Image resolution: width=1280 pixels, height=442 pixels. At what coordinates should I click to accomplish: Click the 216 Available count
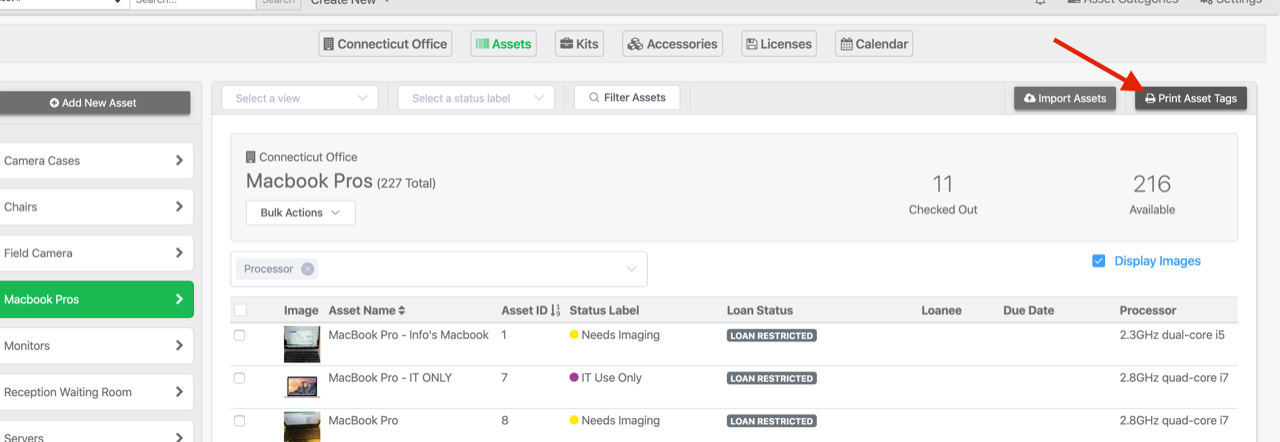[x=1152, y=193]
